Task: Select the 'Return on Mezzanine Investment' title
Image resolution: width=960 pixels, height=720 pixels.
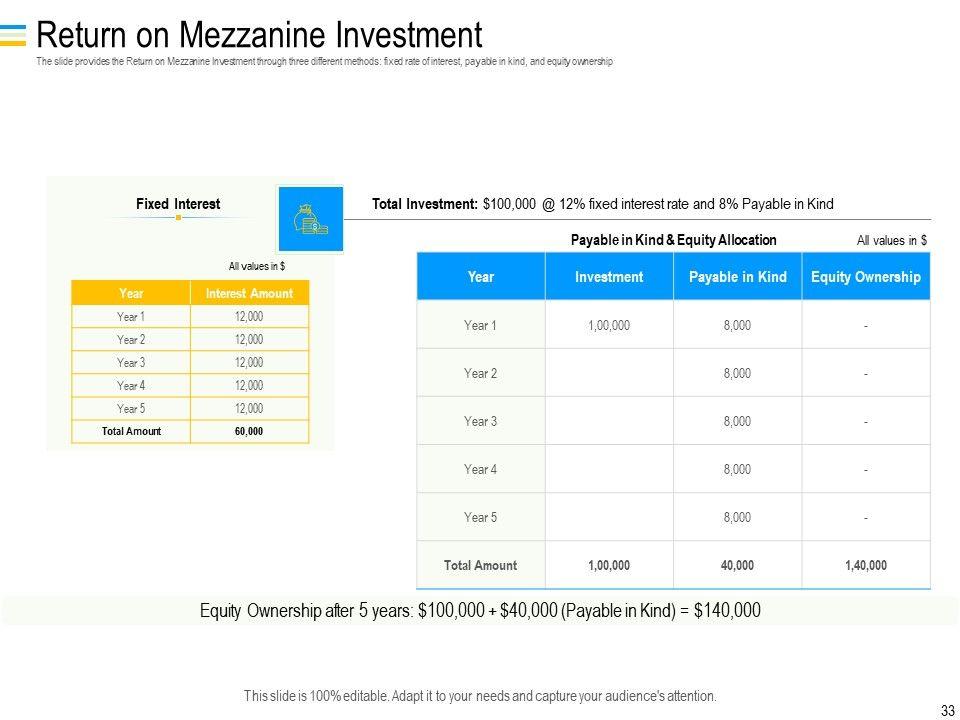Action: 259,34
